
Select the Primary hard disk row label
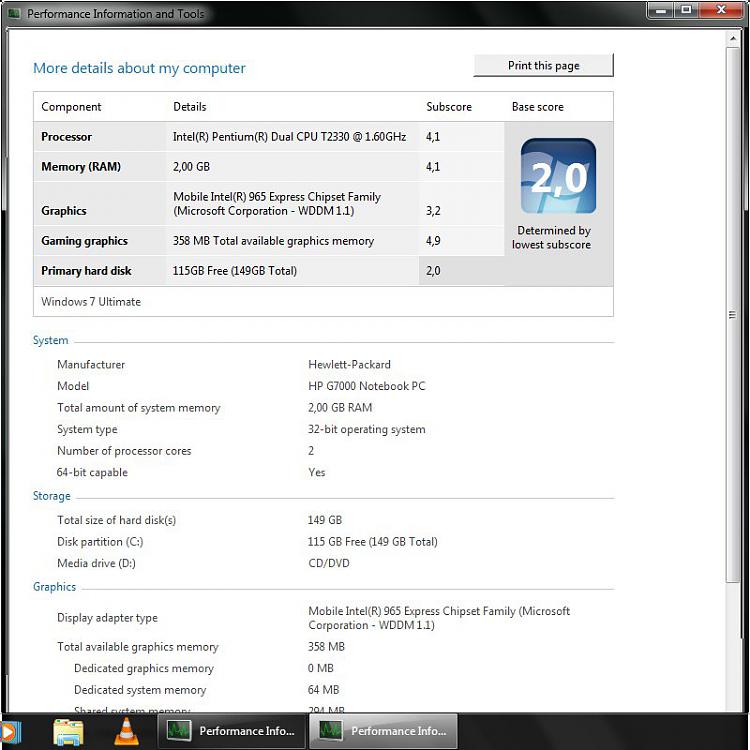[86, 271]
